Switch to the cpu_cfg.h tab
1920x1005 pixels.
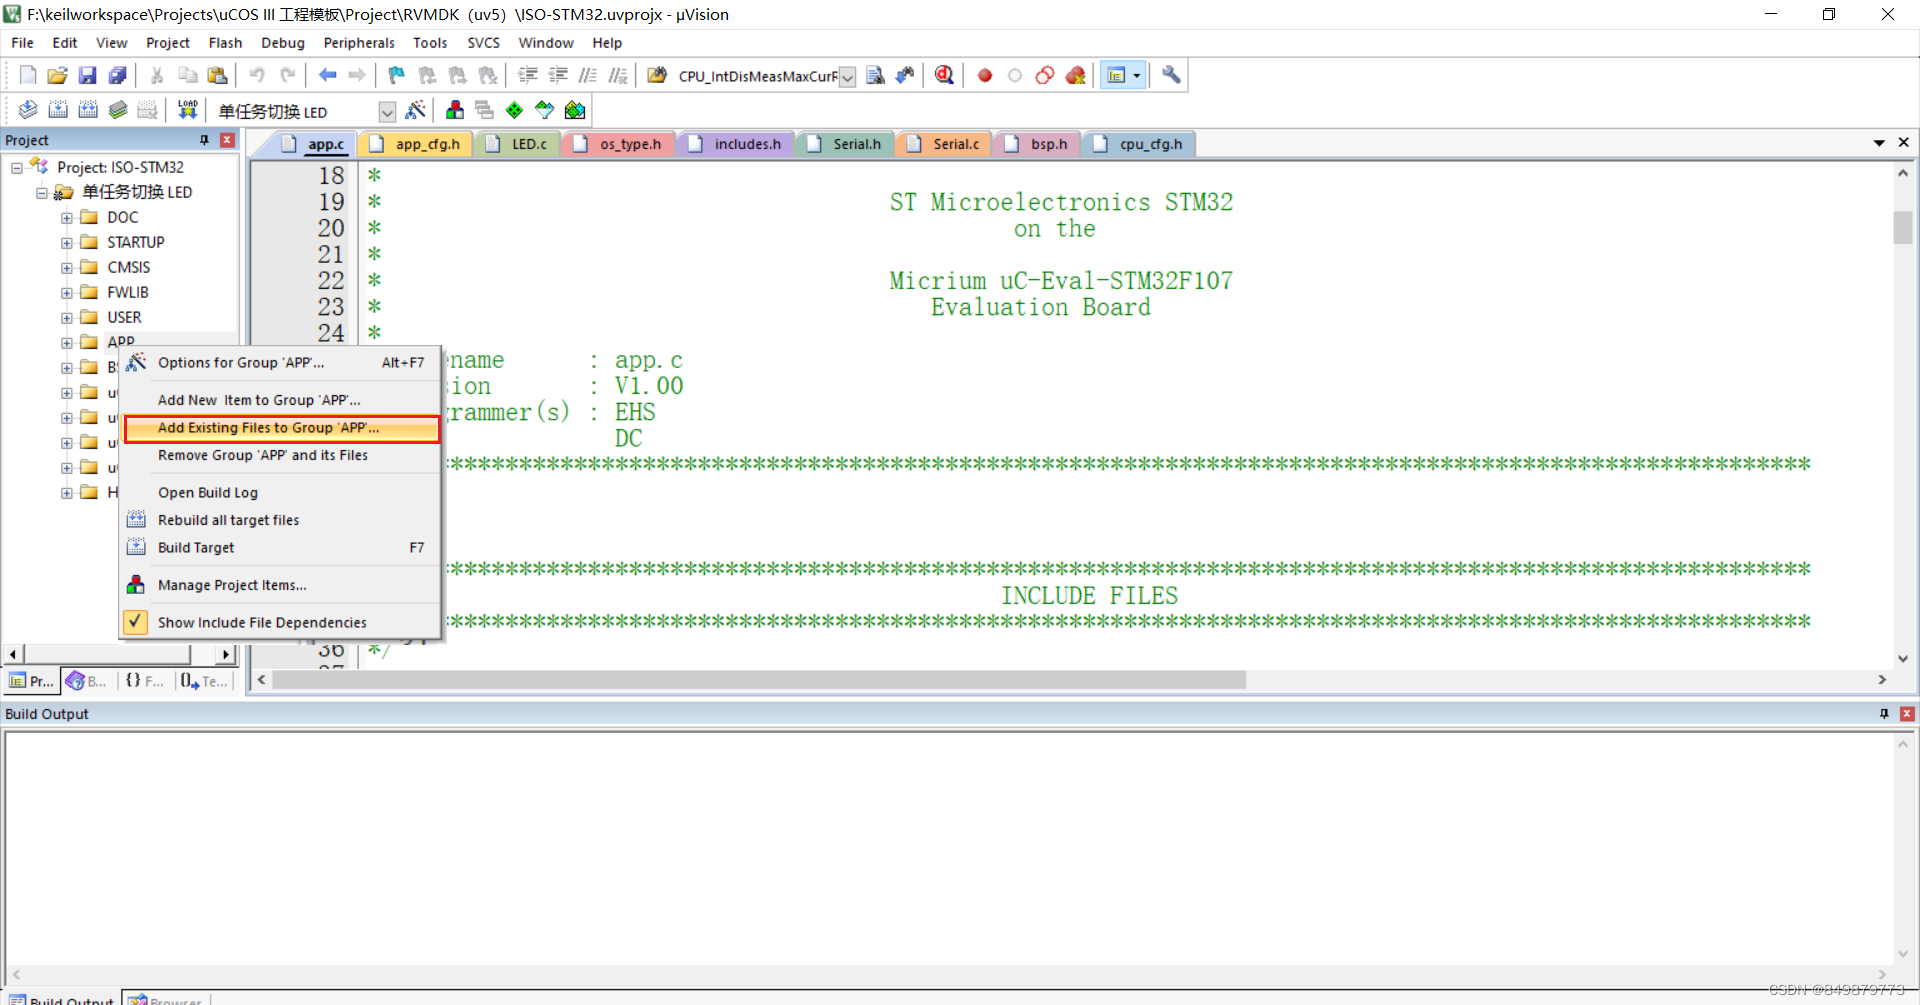[1141, 144]
